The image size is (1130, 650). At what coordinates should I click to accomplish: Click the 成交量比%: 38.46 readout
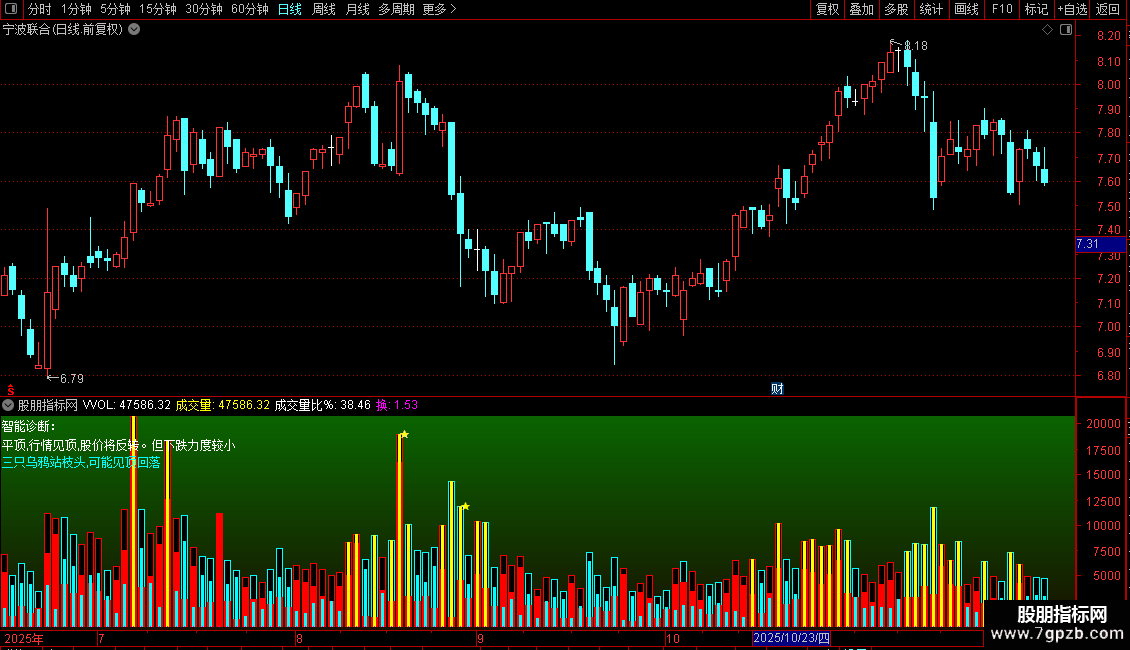tap(323, 405)
